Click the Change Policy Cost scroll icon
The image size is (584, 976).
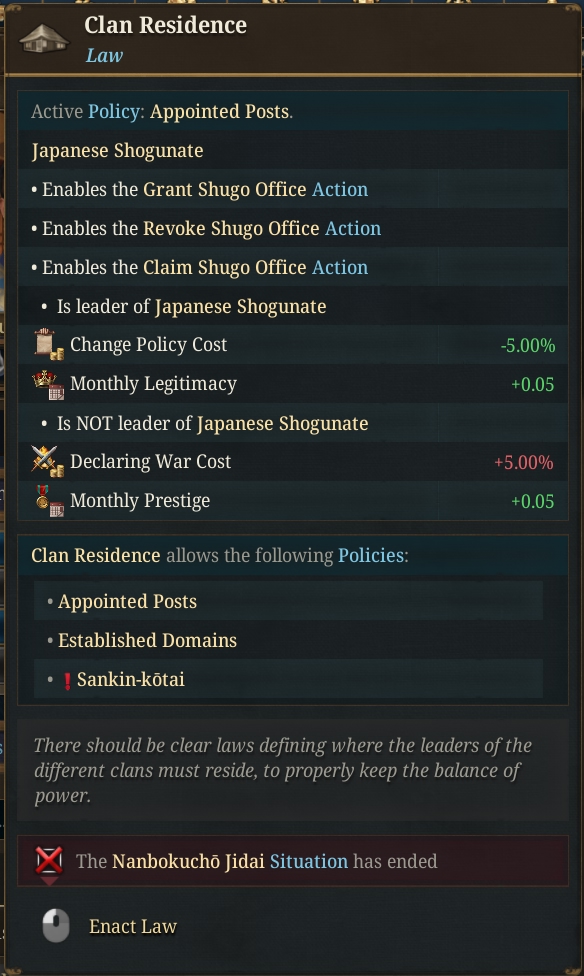tap(49, 345)
